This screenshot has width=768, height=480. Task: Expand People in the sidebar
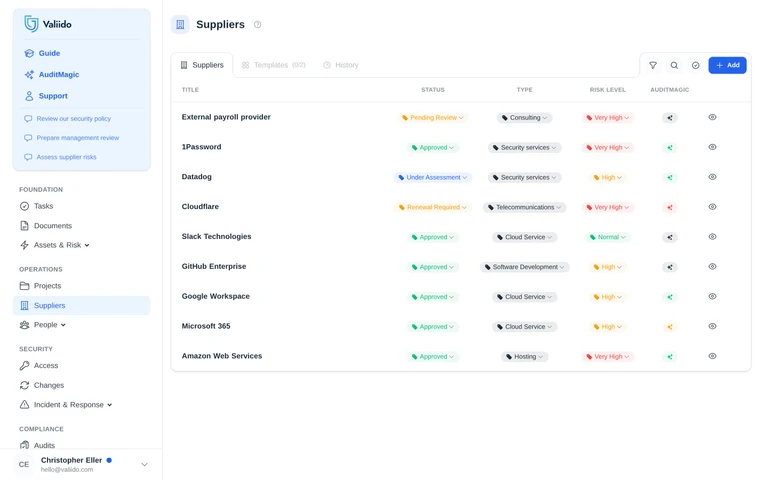(x=42, y=325)
